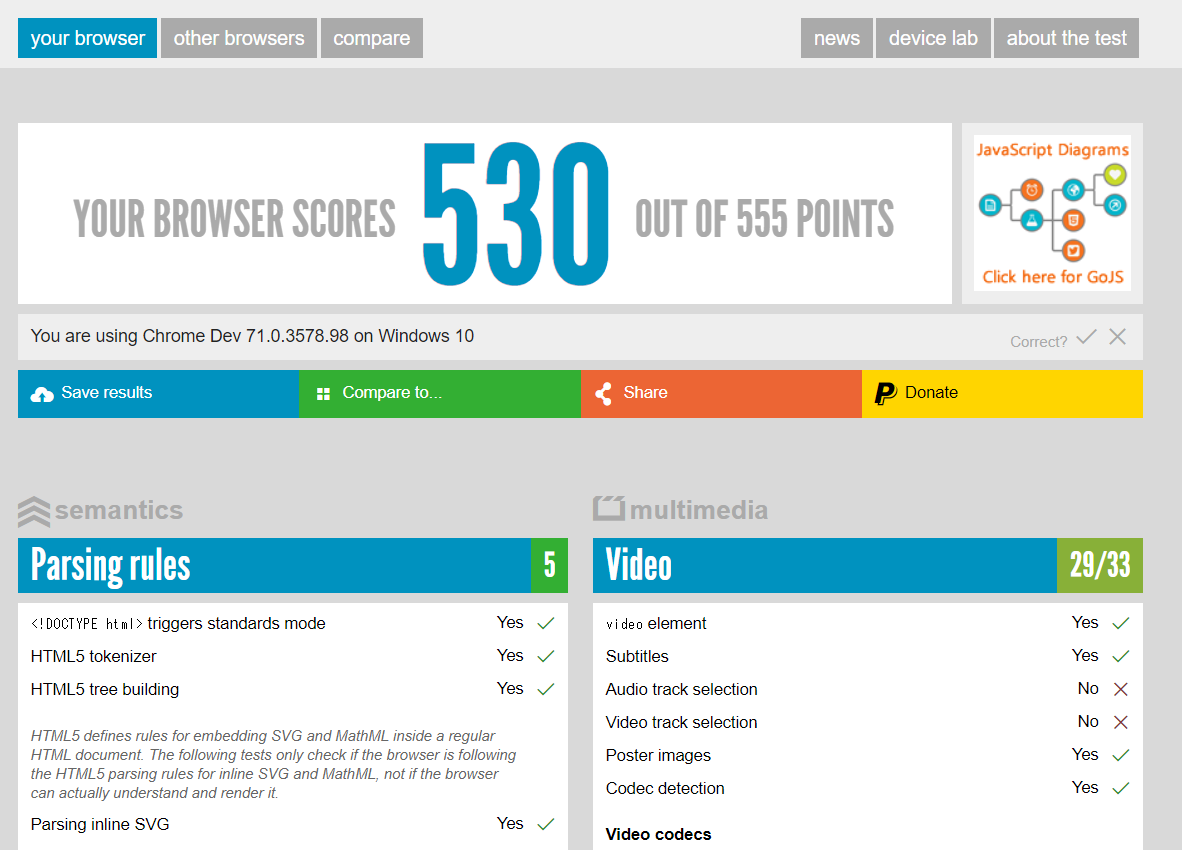The width and height of the screenshot is (1182, 850).
Task: Expand the Video section header
Action: click(x=824, y=565)
